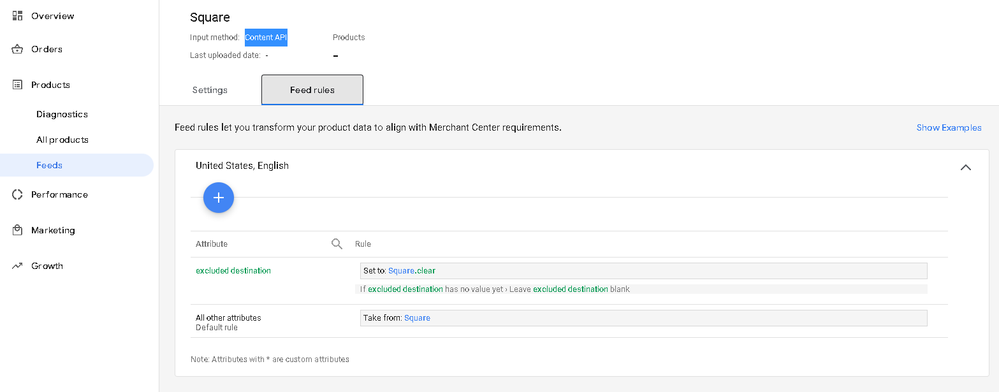This screenshot has width=999, height=392.
Task: Open Overview from the sidebar
Action: [x=52, y=16]
